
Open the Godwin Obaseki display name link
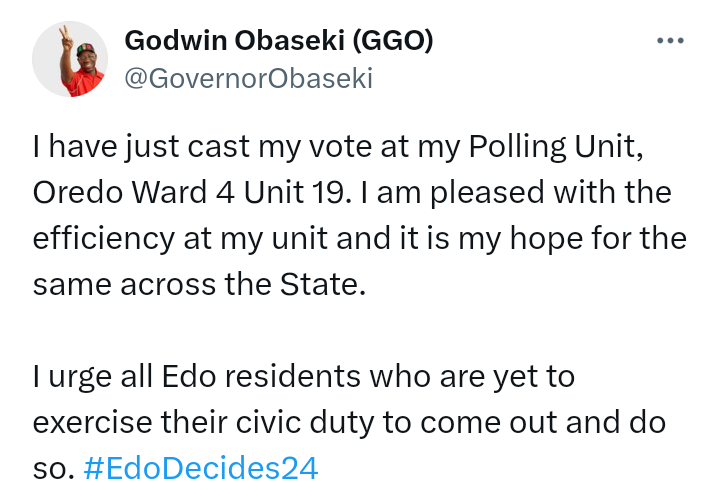(235, 41)
